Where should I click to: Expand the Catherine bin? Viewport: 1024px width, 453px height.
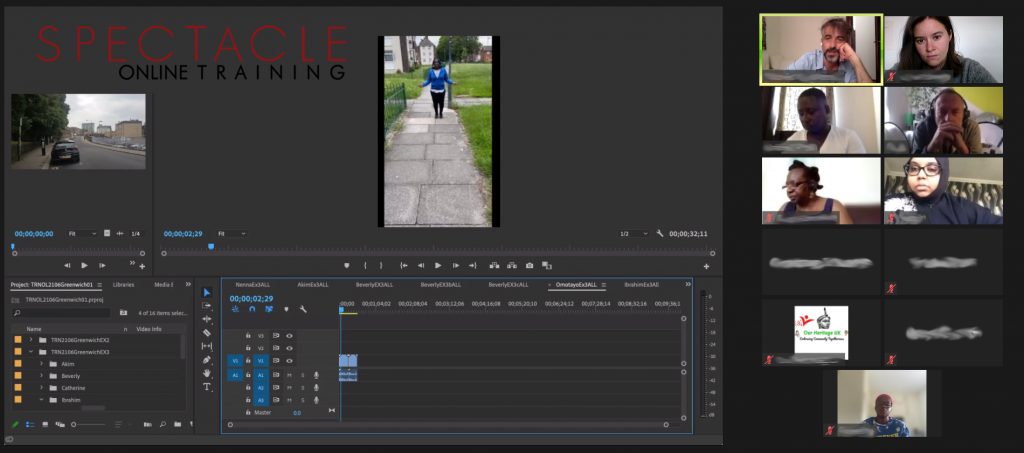[x=41, y=388]
